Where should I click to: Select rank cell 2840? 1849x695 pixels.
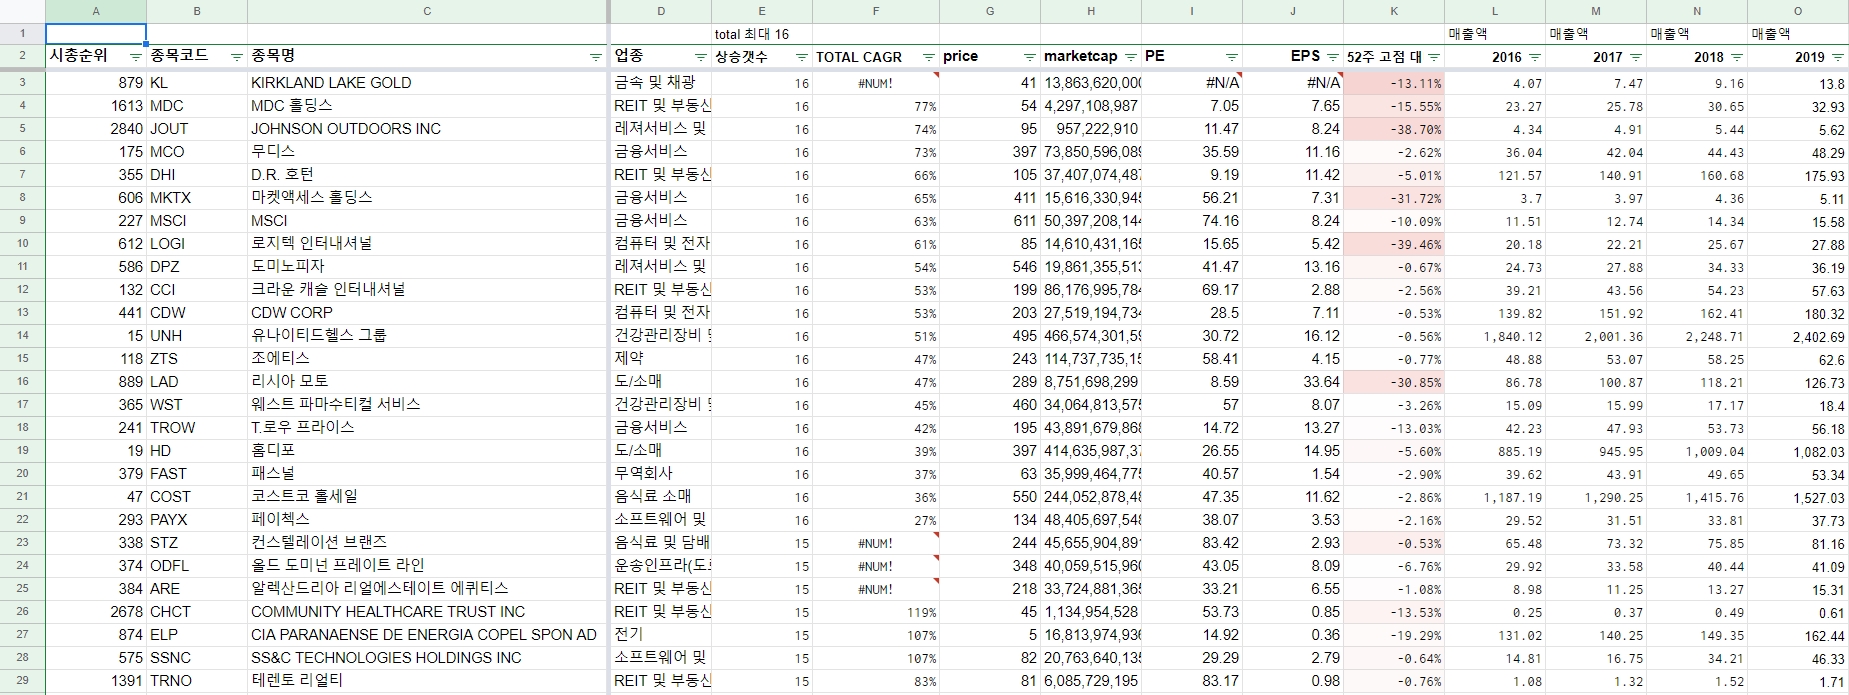pyautogui.click(x=96, y=129)
